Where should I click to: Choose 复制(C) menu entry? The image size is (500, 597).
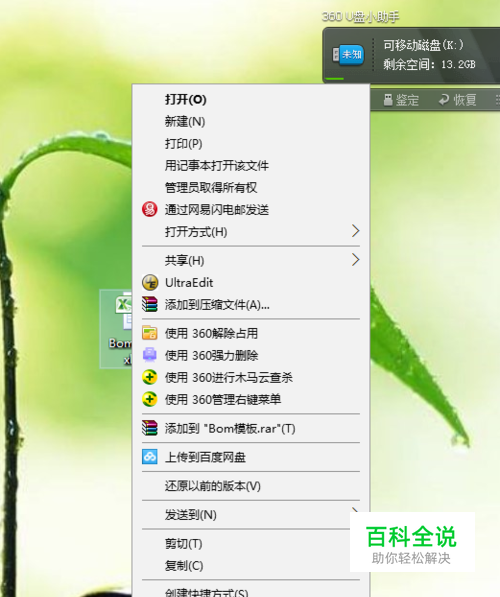[x=251, y=566]
